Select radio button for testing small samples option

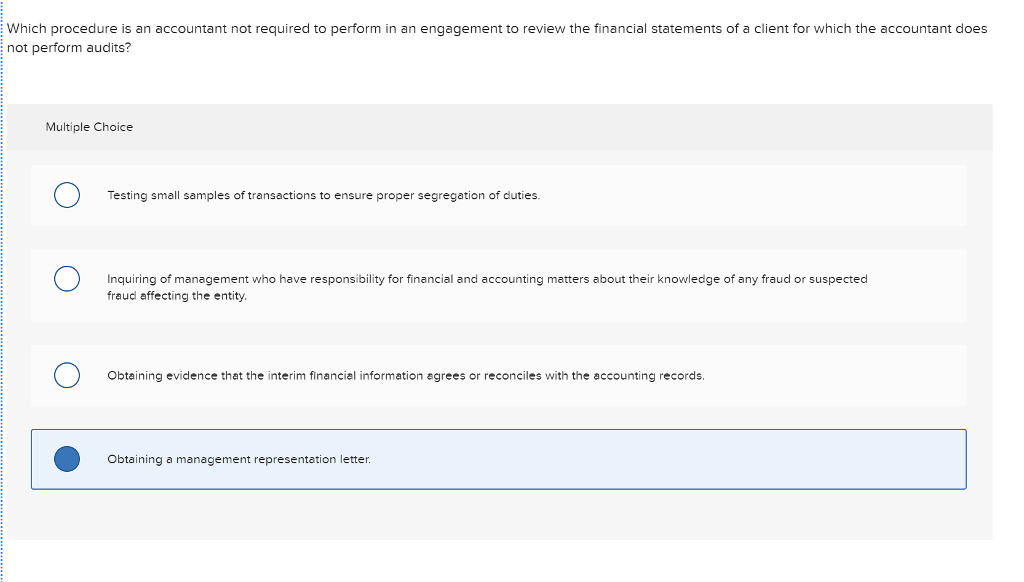pos(67,195)
